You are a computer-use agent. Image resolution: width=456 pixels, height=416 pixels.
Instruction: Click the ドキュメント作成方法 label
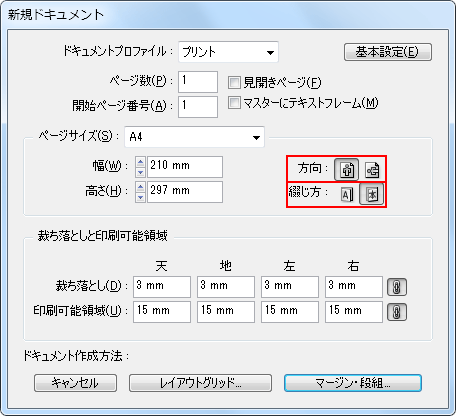tap(76, 356)
